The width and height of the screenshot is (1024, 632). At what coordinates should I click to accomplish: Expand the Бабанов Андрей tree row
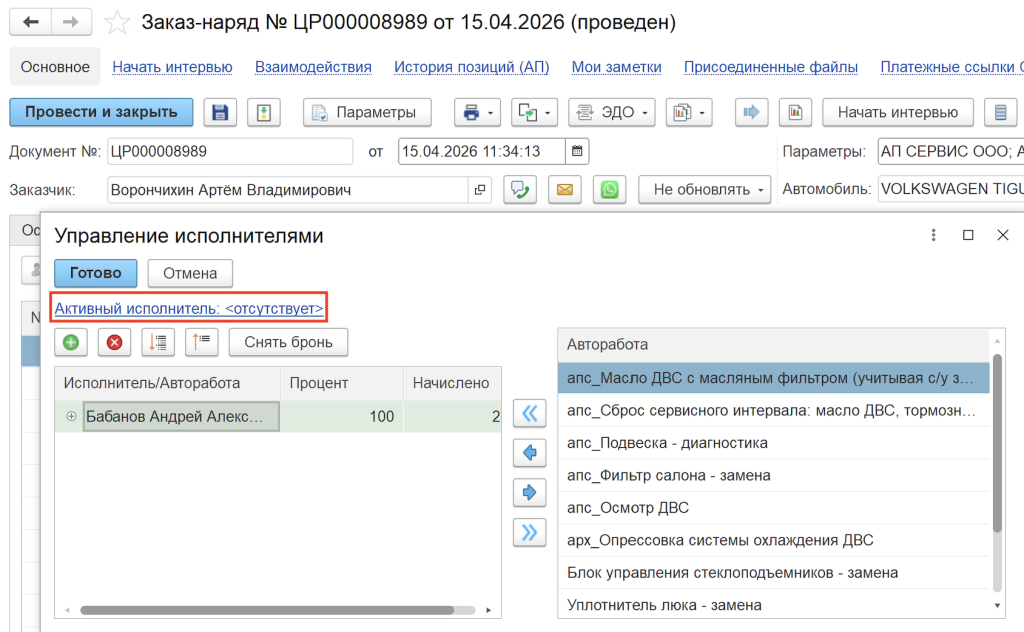click(71, 417)
